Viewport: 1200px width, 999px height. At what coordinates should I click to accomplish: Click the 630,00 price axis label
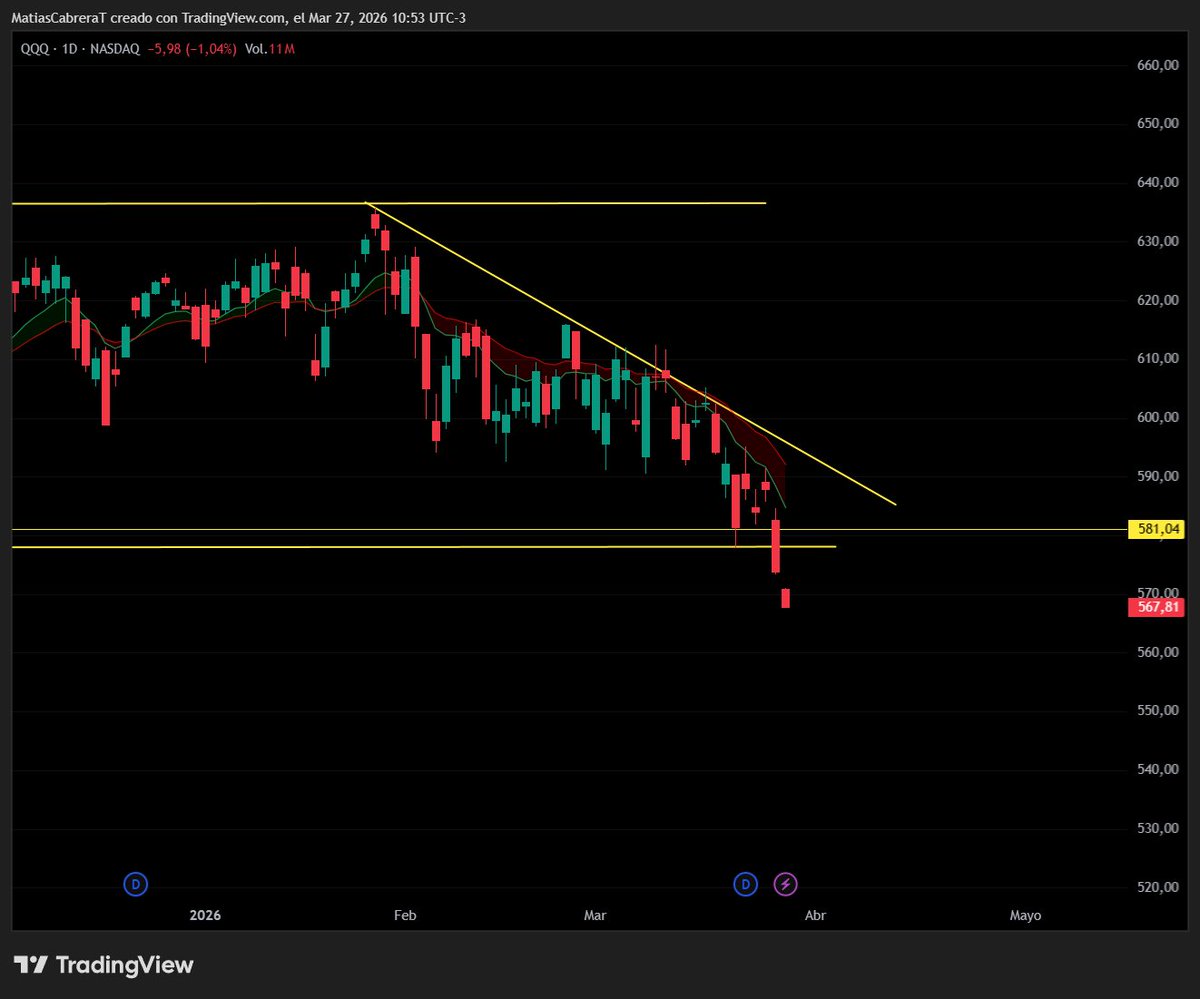[1158, 241]
